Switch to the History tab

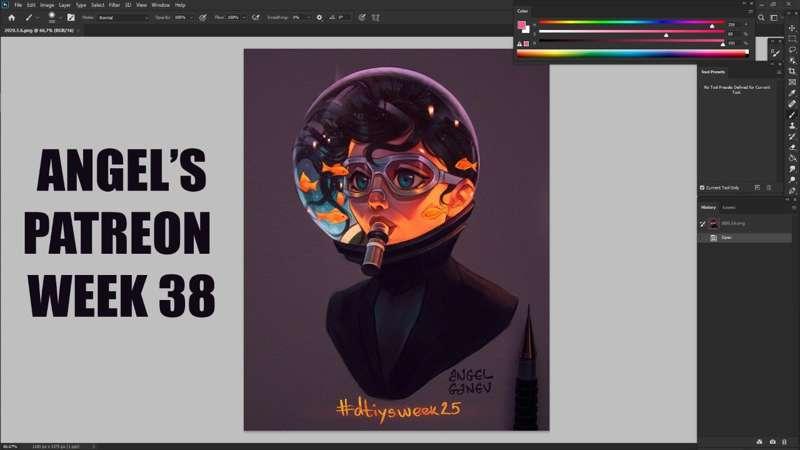pyautogui.click(x=708, y=208)
